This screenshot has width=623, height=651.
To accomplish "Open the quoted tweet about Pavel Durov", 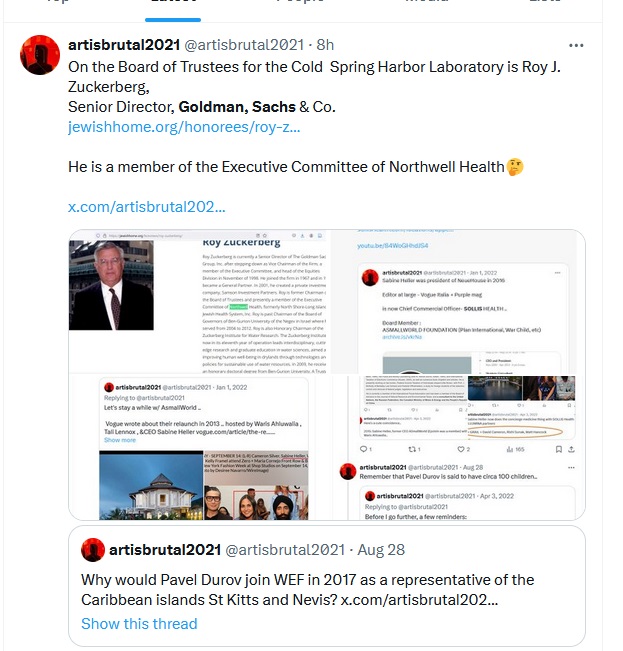I will [x=327, y=586].
